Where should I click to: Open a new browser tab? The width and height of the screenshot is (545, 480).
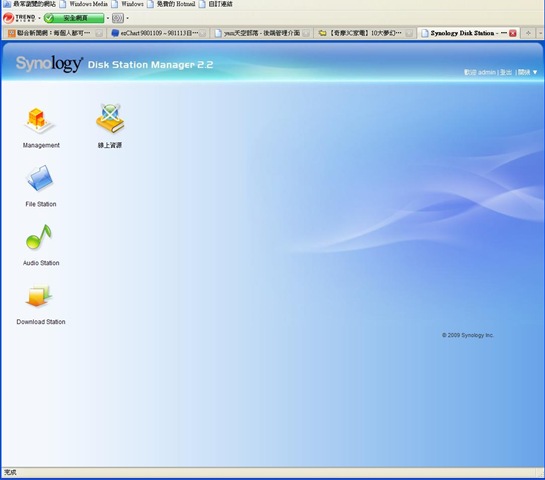(528, 33)
